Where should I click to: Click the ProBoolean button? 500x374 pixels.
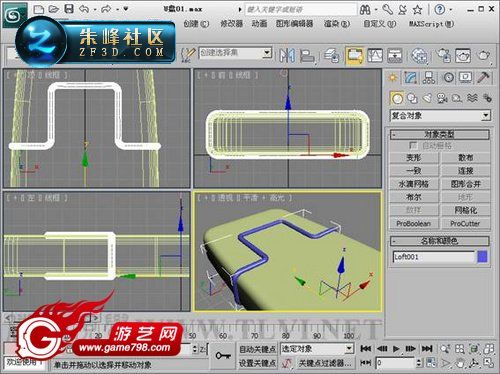(x=414, y=223)
